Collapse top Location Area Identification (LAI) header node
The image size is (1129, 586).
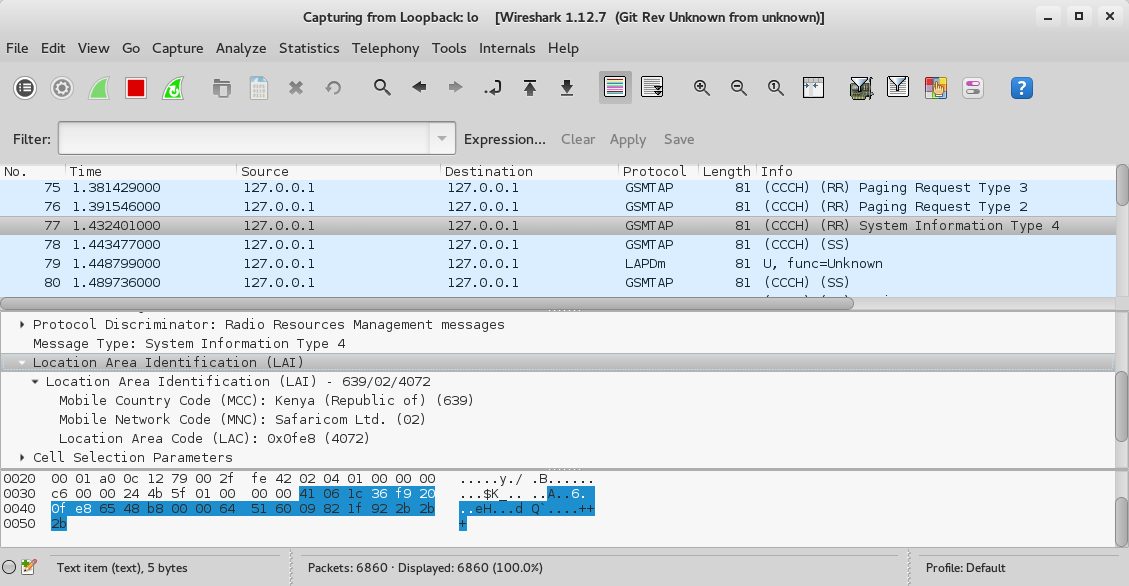[x=22, y=363]
